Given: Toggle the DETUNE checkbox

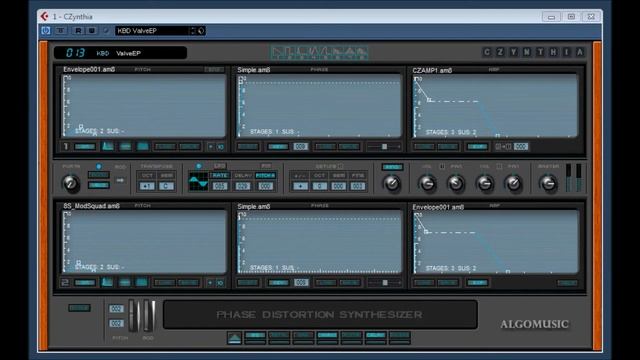Looking at the screenshot, I should point(340,166).
